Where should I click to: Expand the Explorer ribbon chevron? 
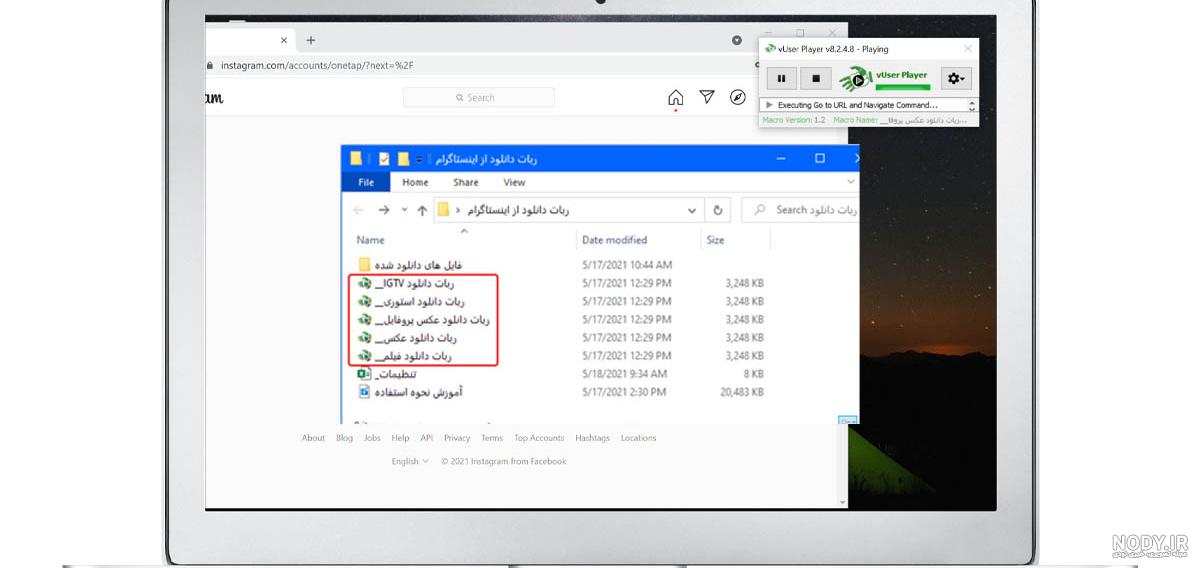click(x=851, y=182)
